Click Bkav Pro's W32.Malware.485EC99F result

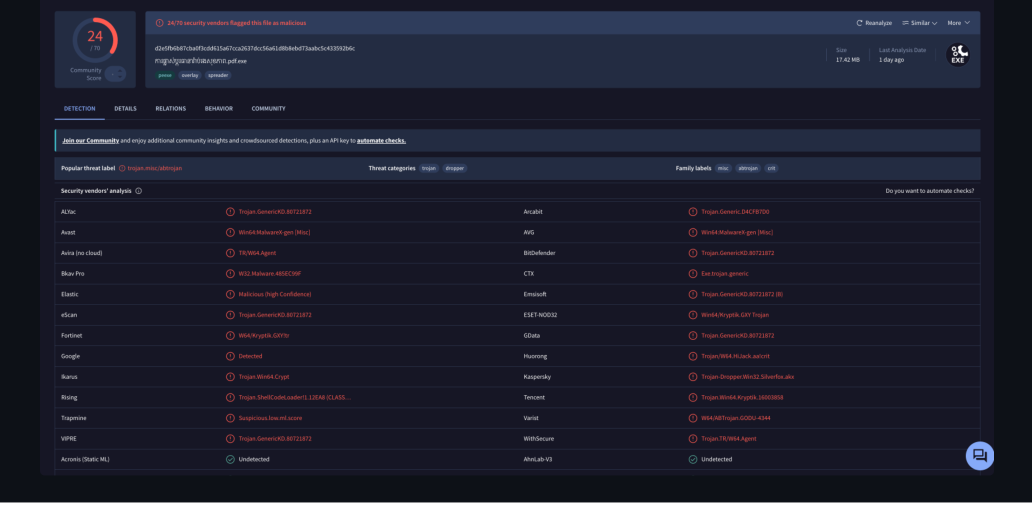pyautogui.click(x=270, y=274)
